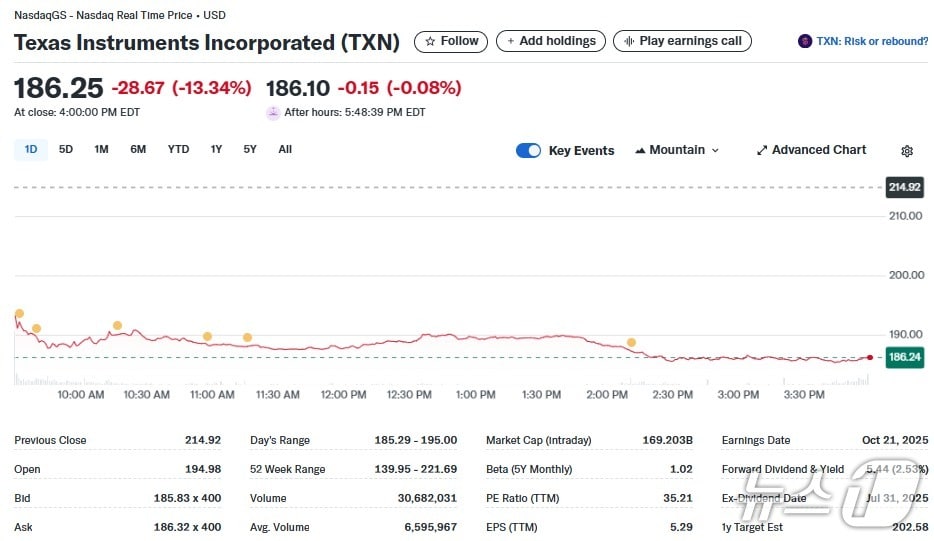Play earnings call audio
Image resolution: width=934 pixels, height=541 pixels.
(682, 41)
